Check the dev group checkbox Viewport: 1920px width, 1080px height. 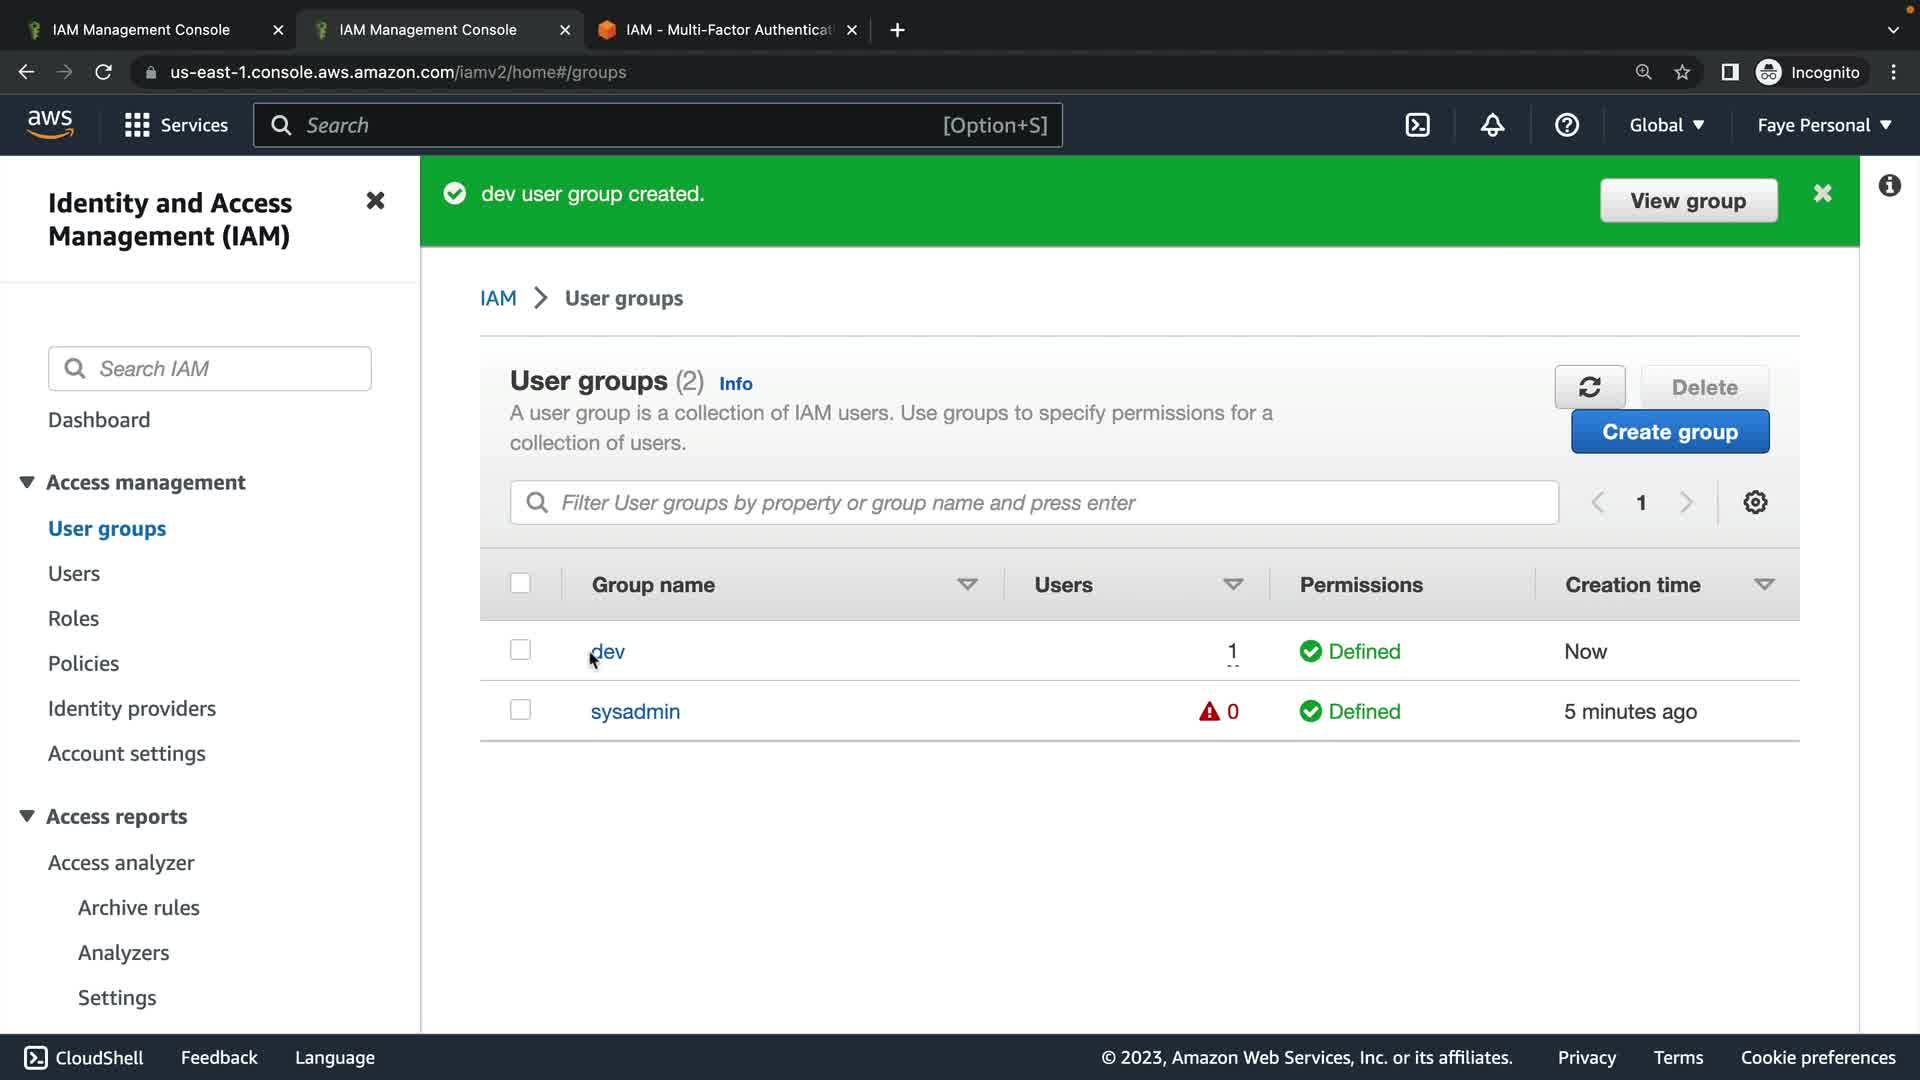[x=520, y=650]
